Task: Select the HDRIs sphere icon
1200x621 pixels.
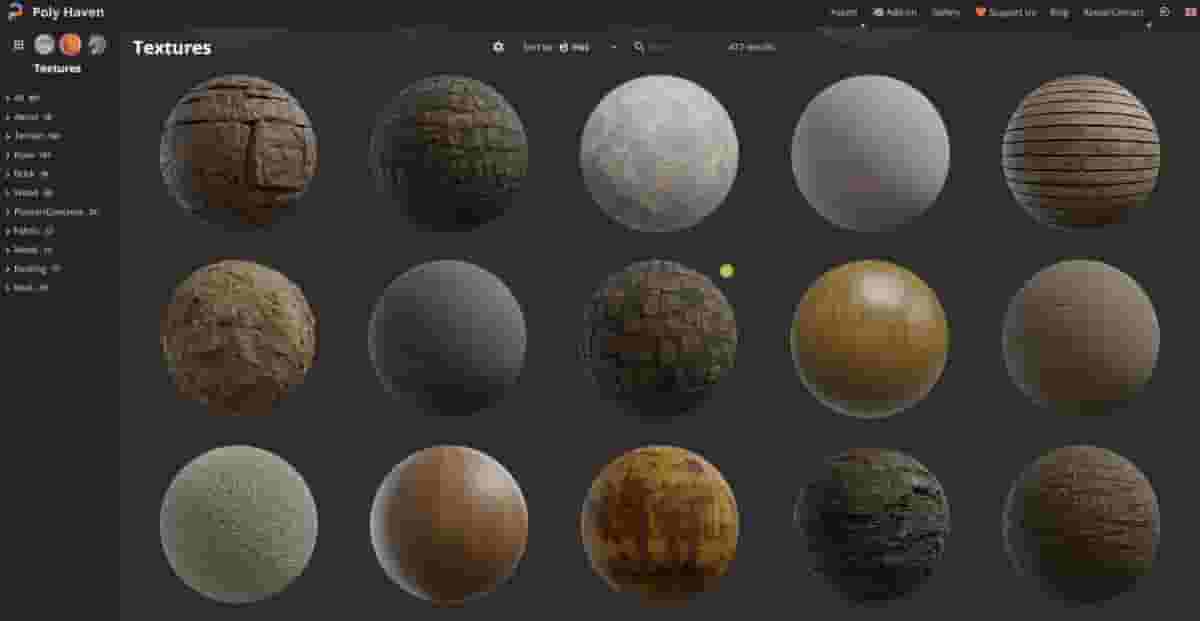Action: (x=43, y=44)
